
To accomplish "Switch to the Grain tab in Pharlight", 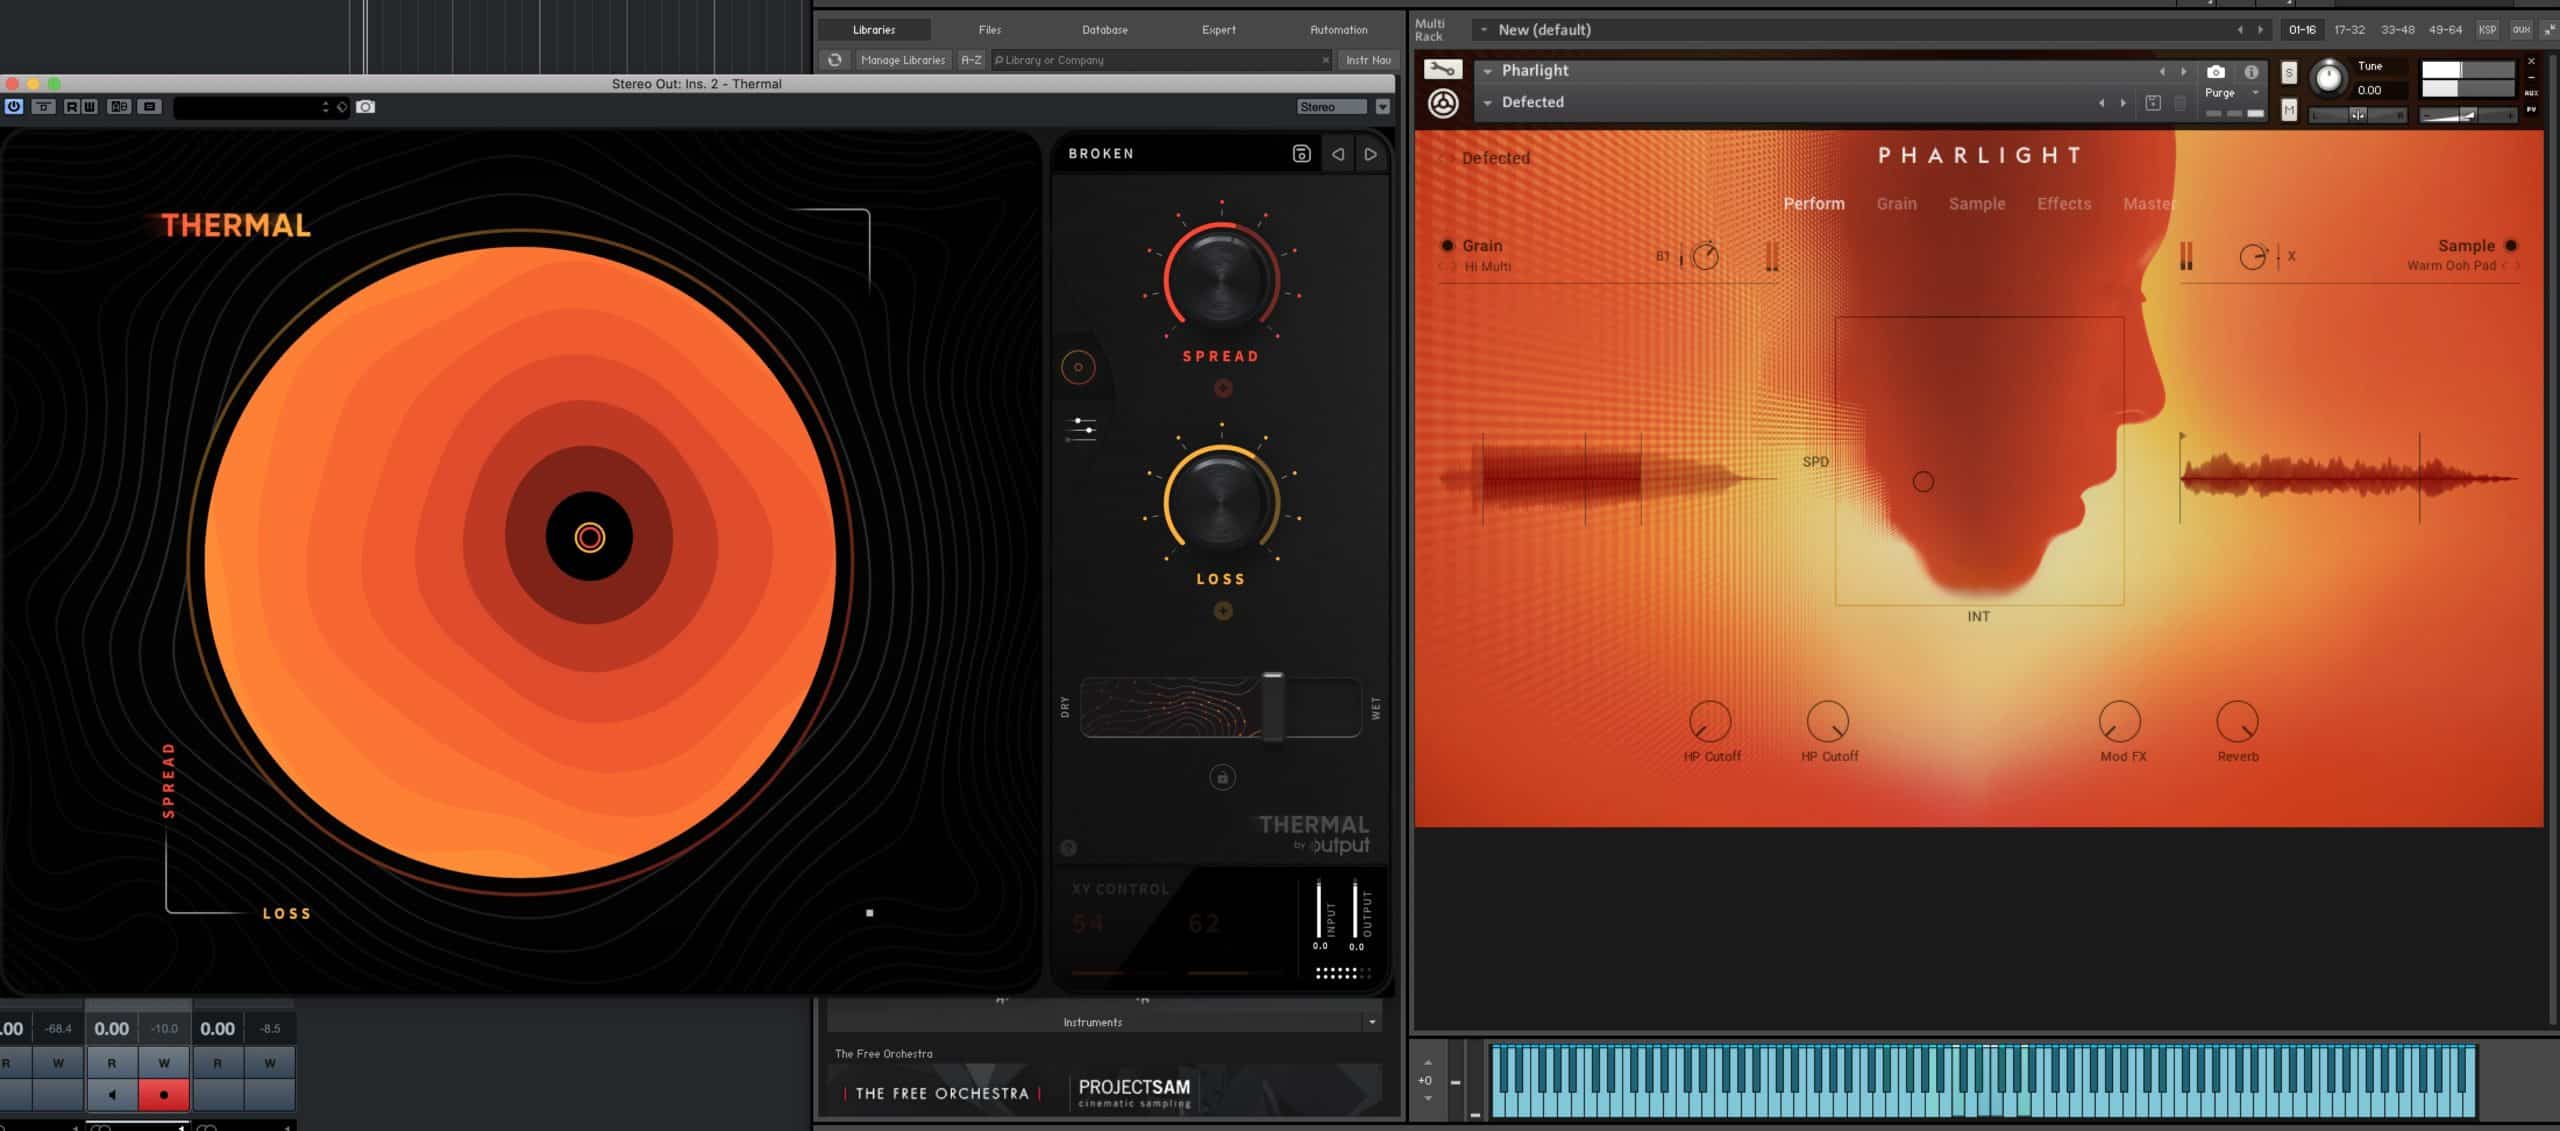I will click(x=1896, y=204).
